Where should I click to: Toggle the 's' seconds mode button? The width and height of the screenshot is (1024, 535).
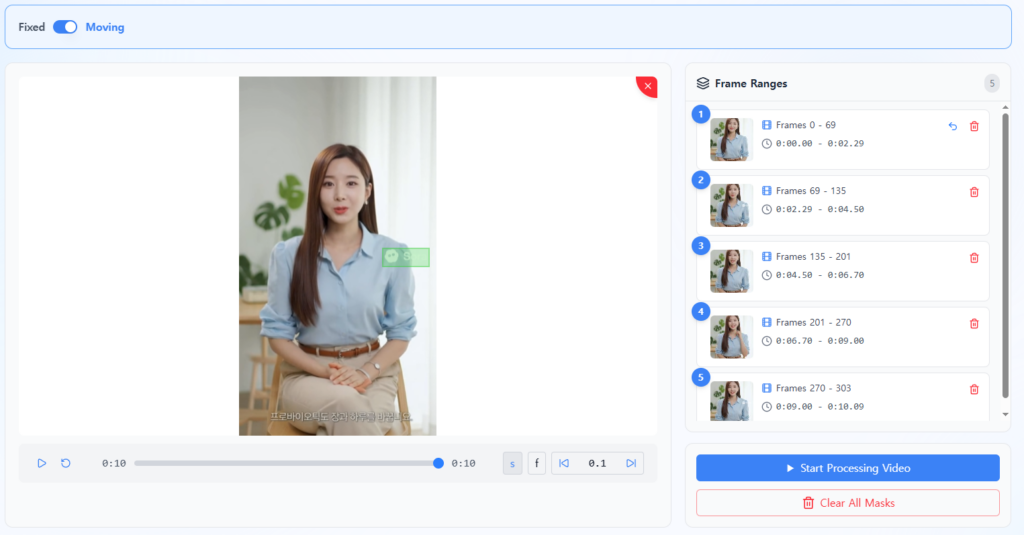[512, 463]
